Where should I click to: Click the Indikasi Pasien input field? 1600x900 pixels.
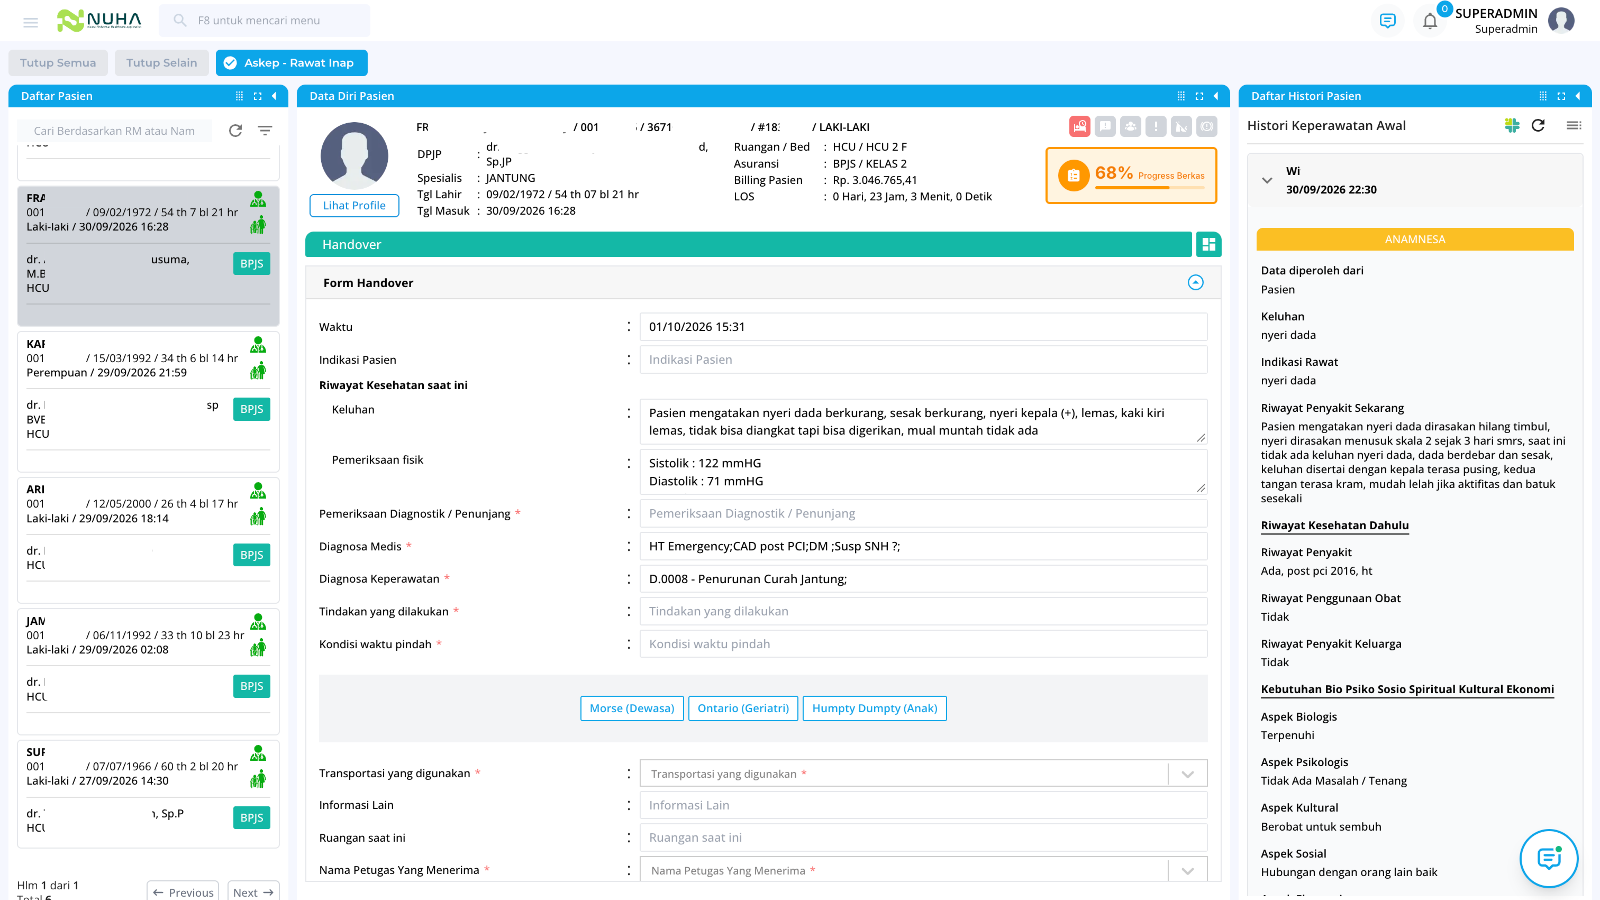[923, 360]
